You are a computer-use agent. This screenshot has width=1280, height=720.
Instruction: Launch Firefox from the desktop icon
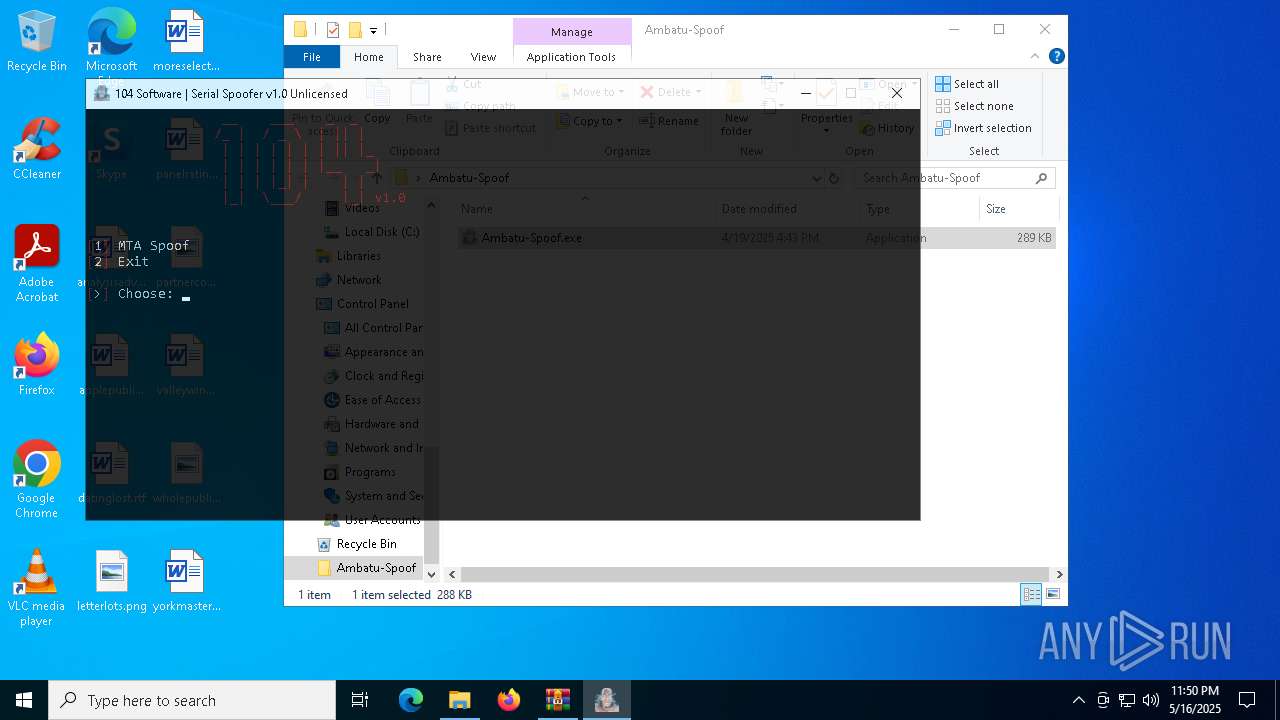pyautogui.click(x=37, y=364)
